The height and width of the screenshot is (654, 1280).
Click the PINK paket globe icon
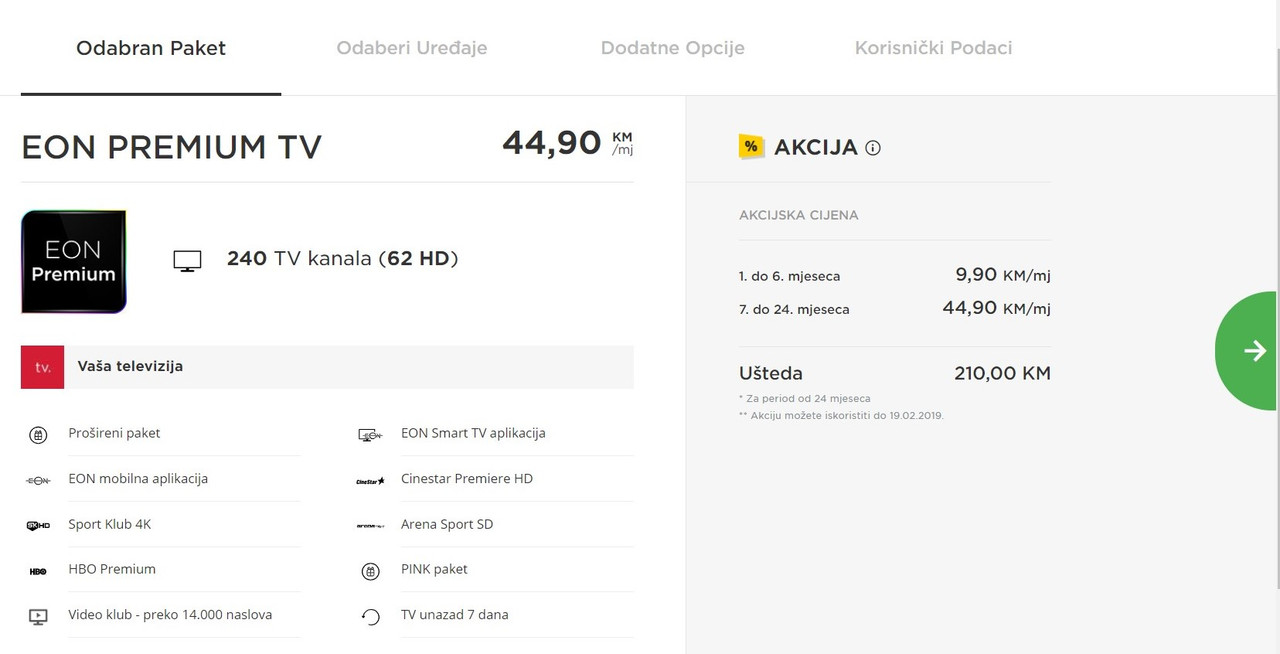pos(370,571)
